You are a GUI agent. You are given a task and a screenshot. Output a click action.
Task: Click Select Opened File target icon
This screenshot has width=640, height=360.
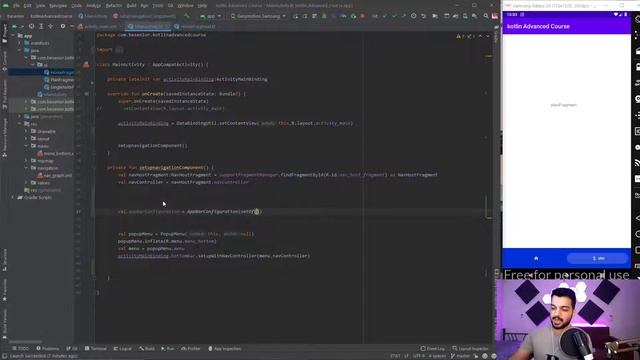pyautogui.click(x=31, y=26)
